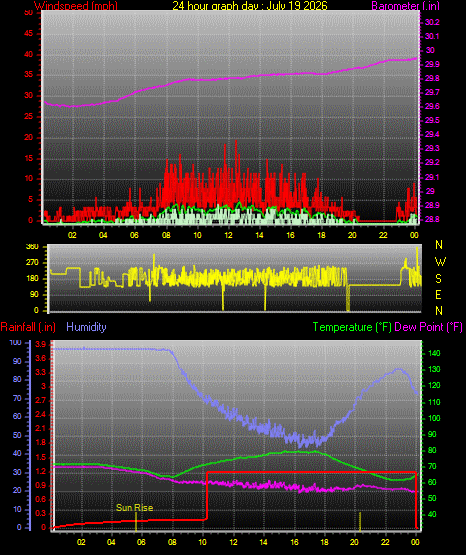The height and width of the screenshot is (555, 466).
Task: Click temperature axis value 140
Action: click(x=434, y=353)
